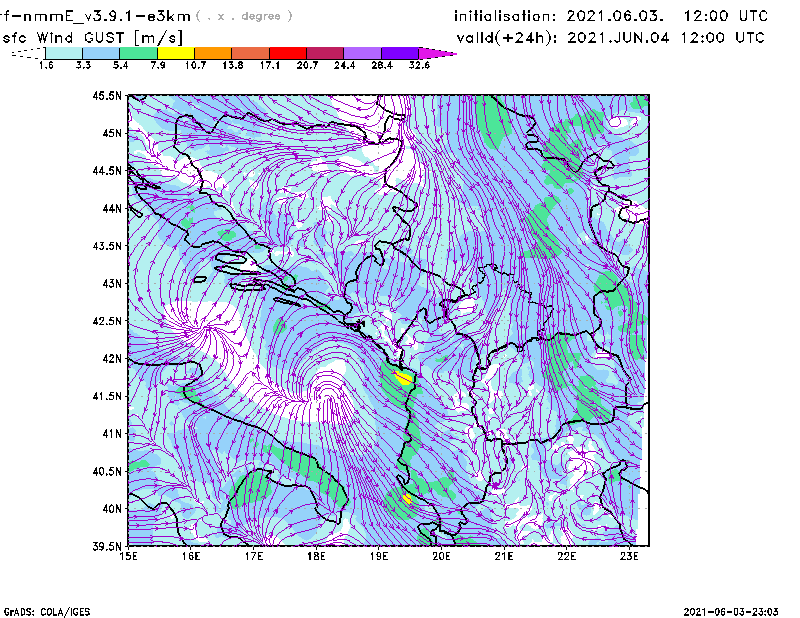Click the legend value 1.6

click(46, 65)
